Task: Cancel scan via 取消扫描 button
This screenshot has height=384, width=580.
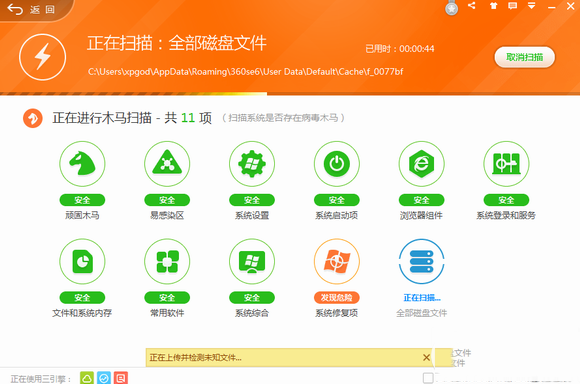Action: point(525,57)
